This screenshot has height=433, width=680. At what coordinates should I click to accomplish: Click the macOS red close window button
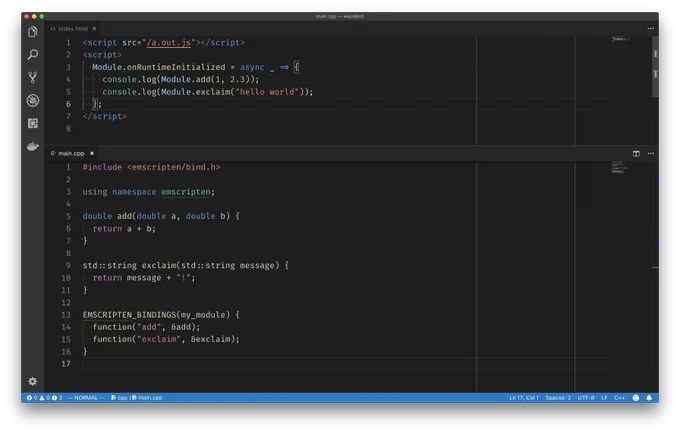pos(27,16)
